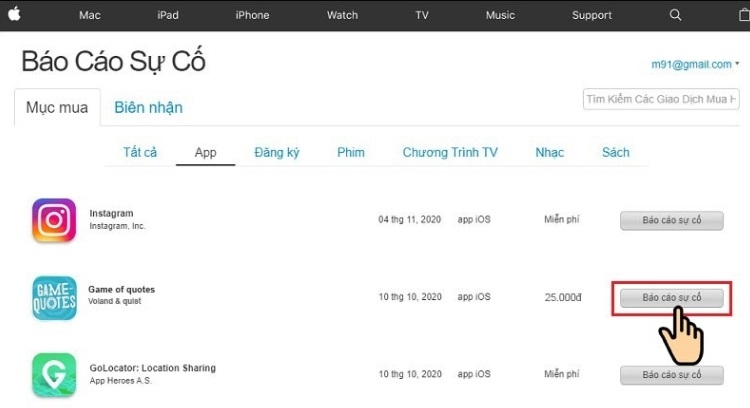The width and height of the screenshot is (750, 408).
Task: Go to the Support menu
Action: pos(592,15)
